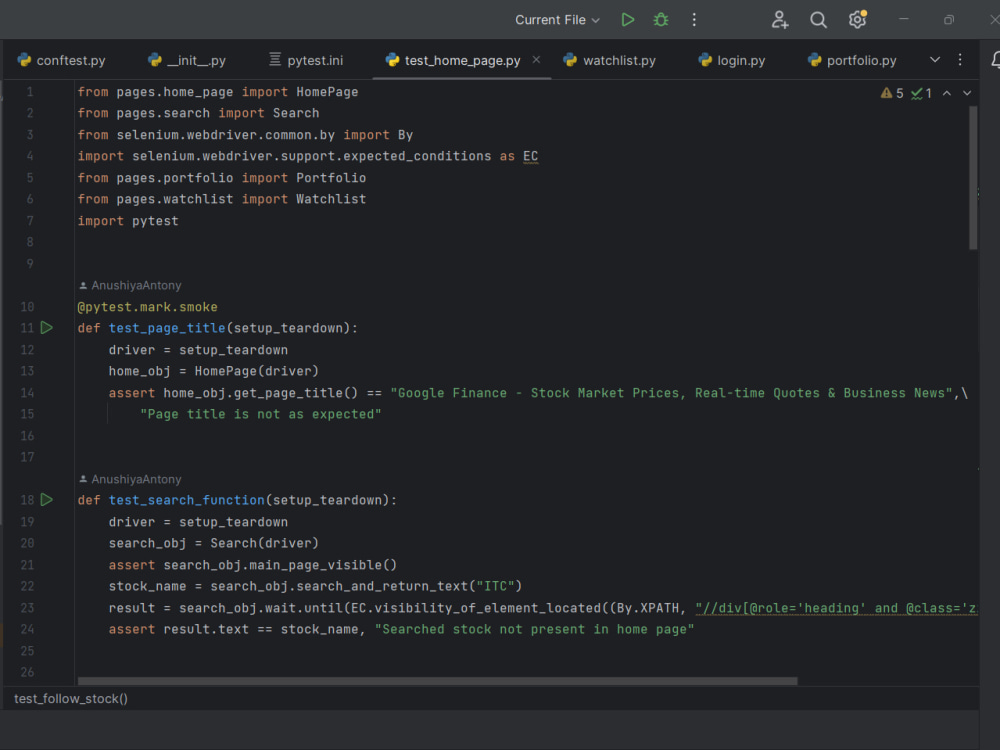Open the notifications bell panel
Image resolution: width=1000 pixels, height=750 pixels.
[x=996, y=61]
